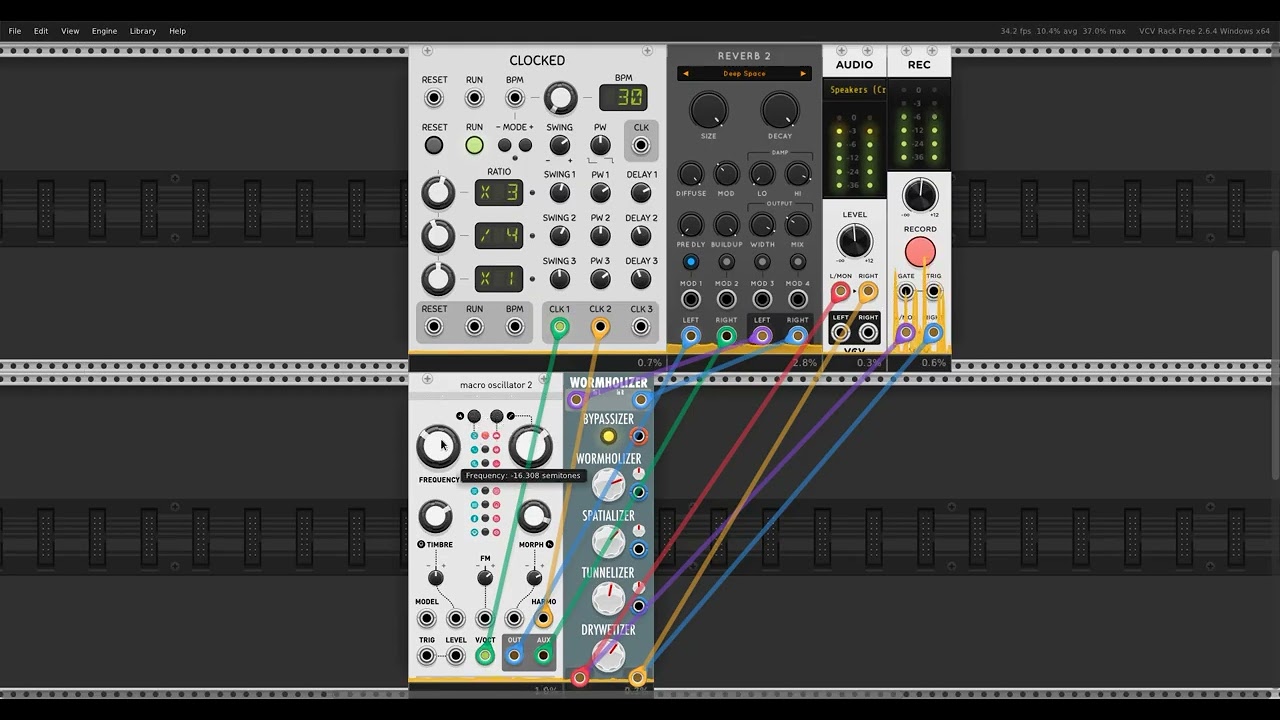Image resolution: width=1280 pixels, height=720 pixels.
Task: Toggle the MOD 2 button on Reverb 2
Action: [726, 262]
